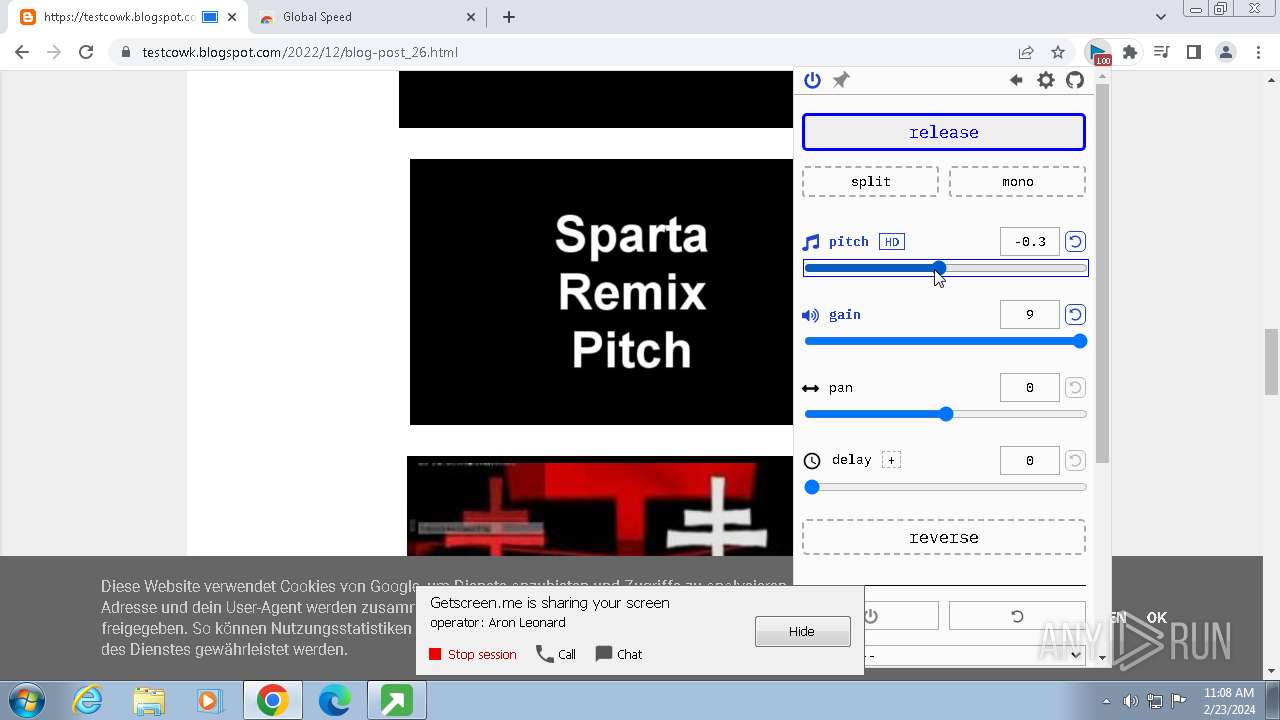Image resolution: width=1280 pixels, height=720 pixels.
Task: Open the Sparta Remix Pitch video thumbnail
Action: pos(601,292)
